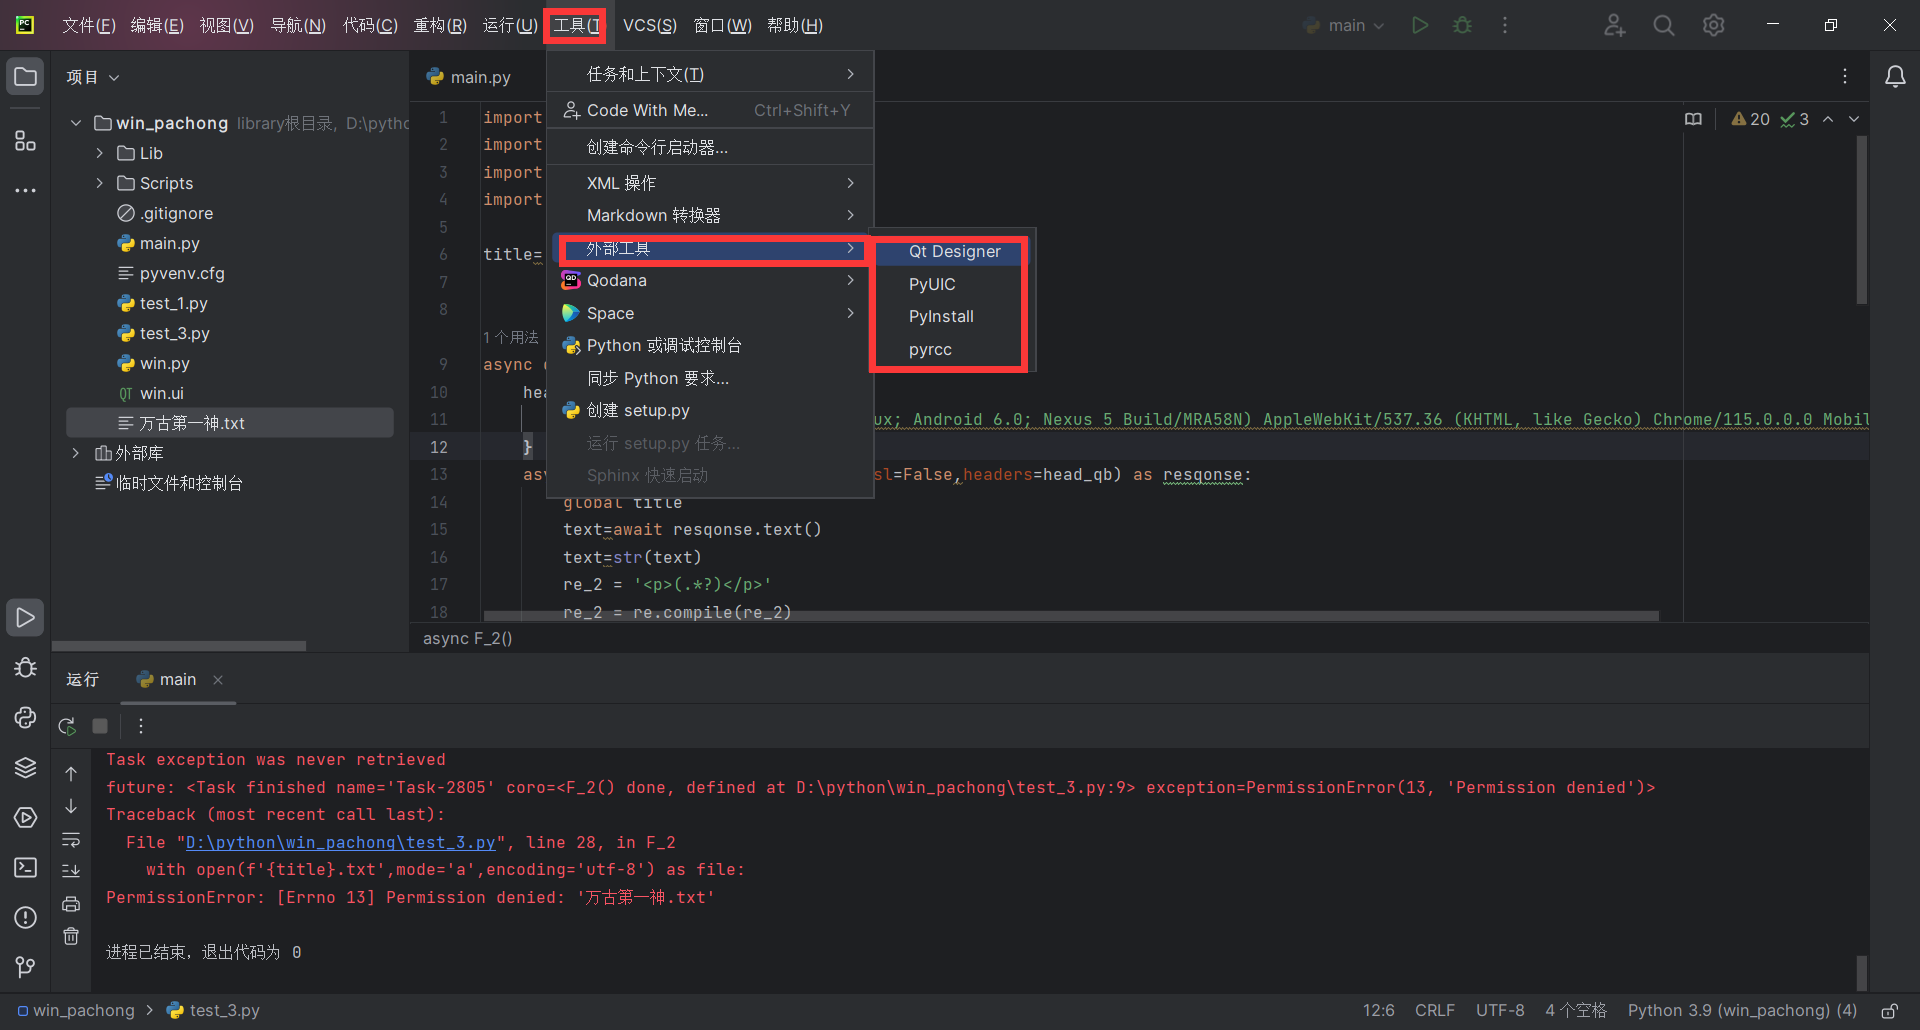Expand the Lib folder

coord(100,153)
